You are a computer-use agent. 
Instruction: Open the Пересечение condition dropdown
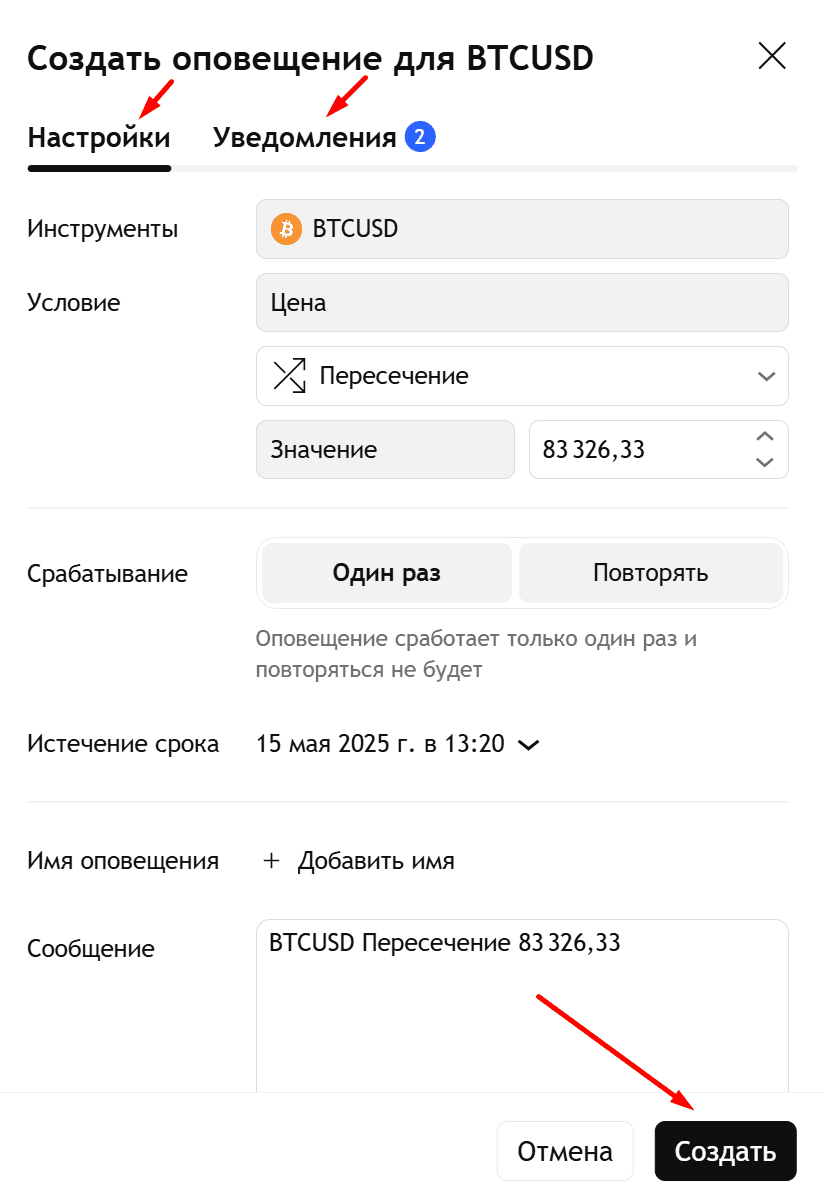pyautogui.click(x=522, y=376)
